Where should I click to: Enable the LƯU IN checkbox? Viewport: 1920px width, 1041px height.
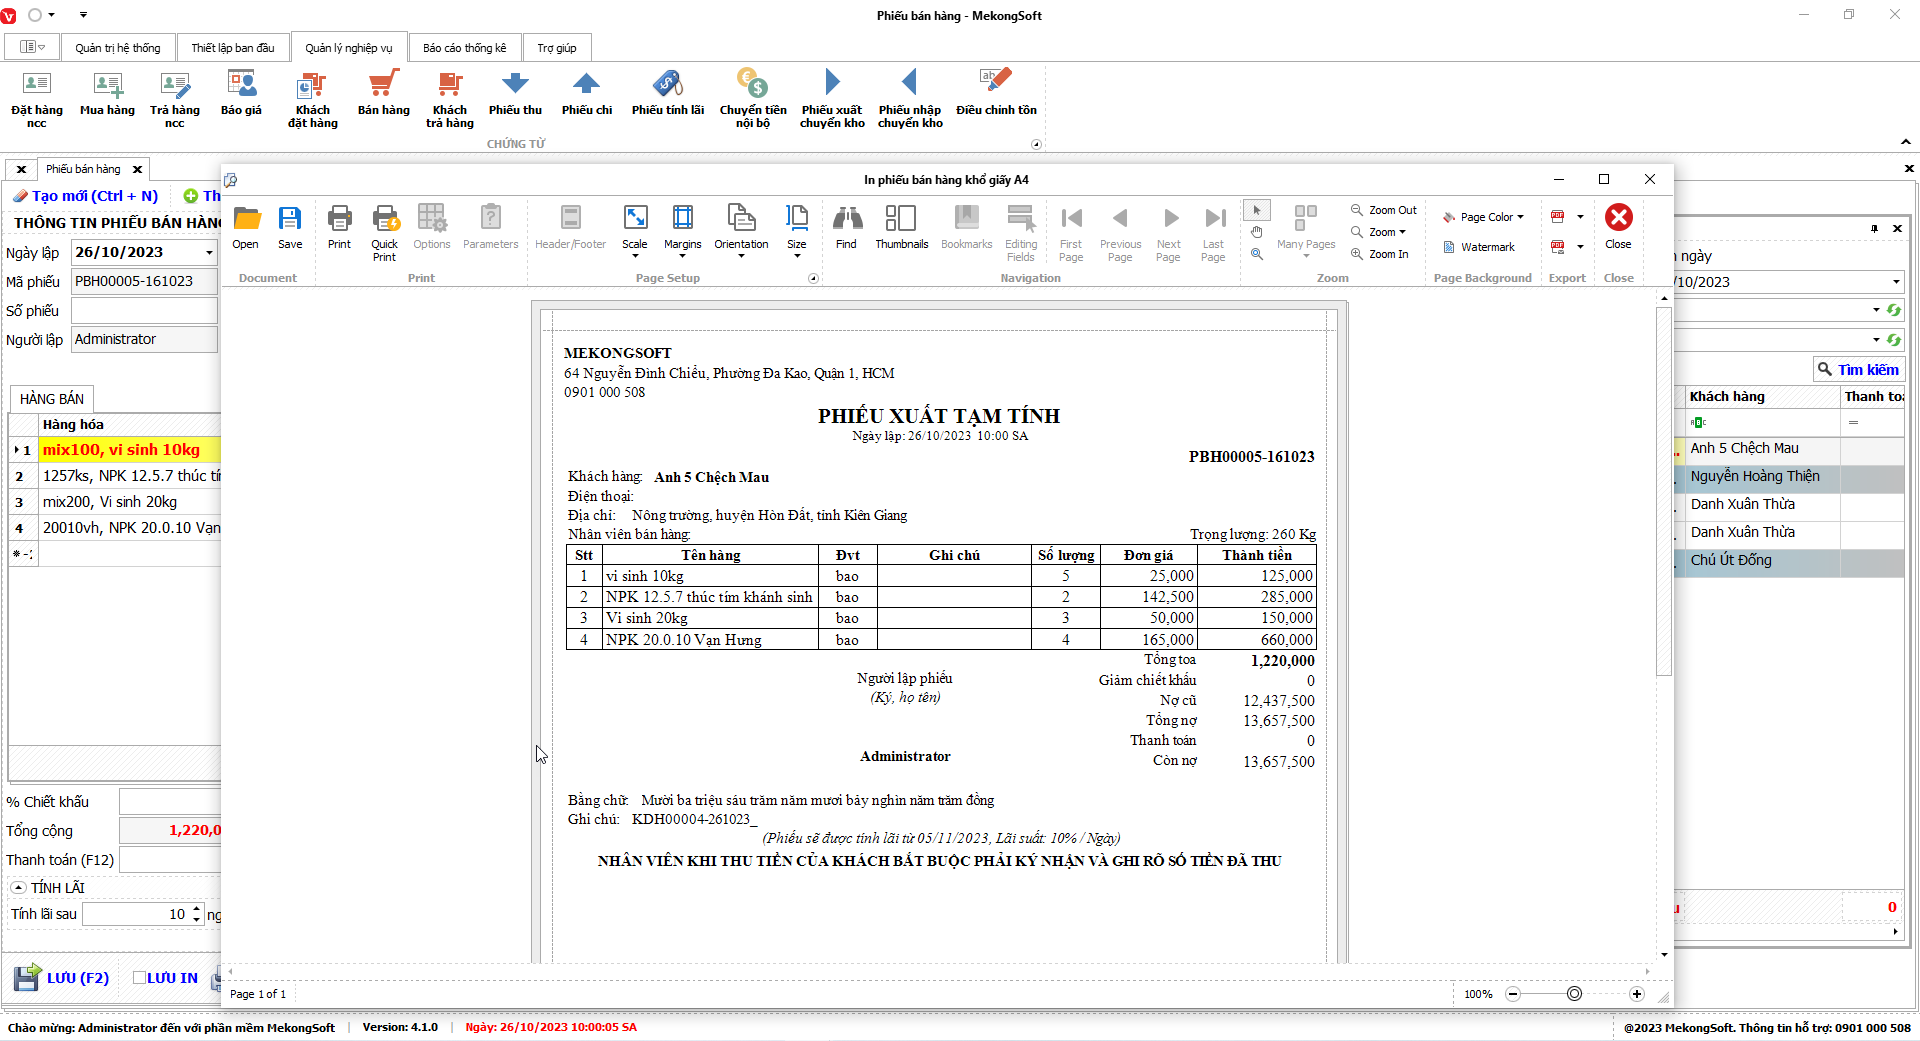140,978
